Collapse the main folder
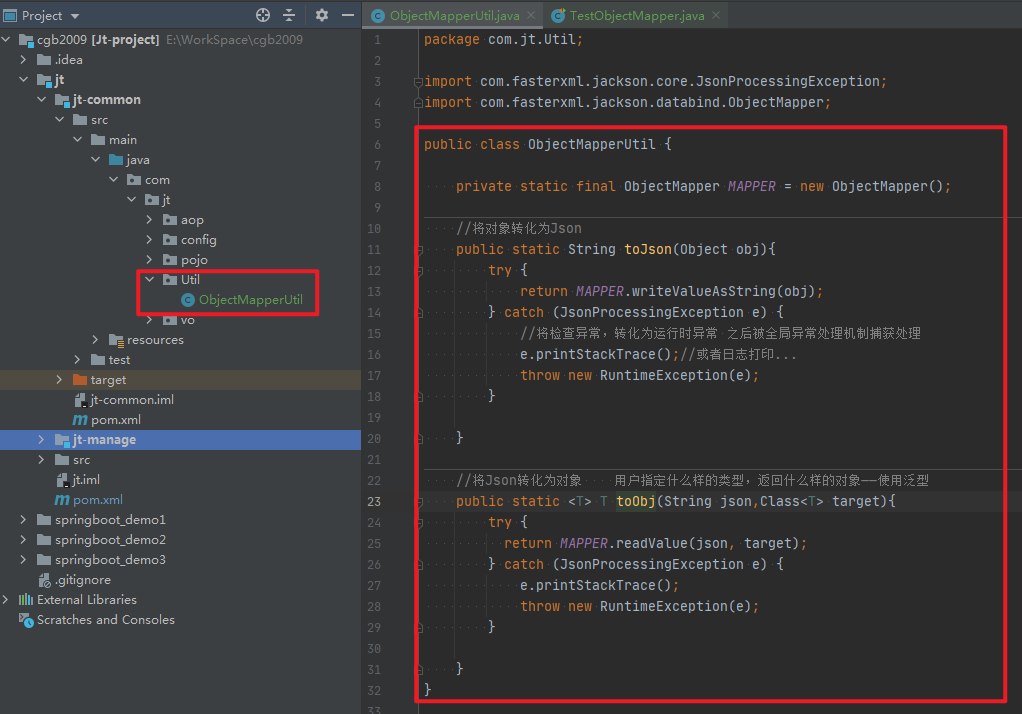Viewport: 1022px width, 714px height. (78, 140)
